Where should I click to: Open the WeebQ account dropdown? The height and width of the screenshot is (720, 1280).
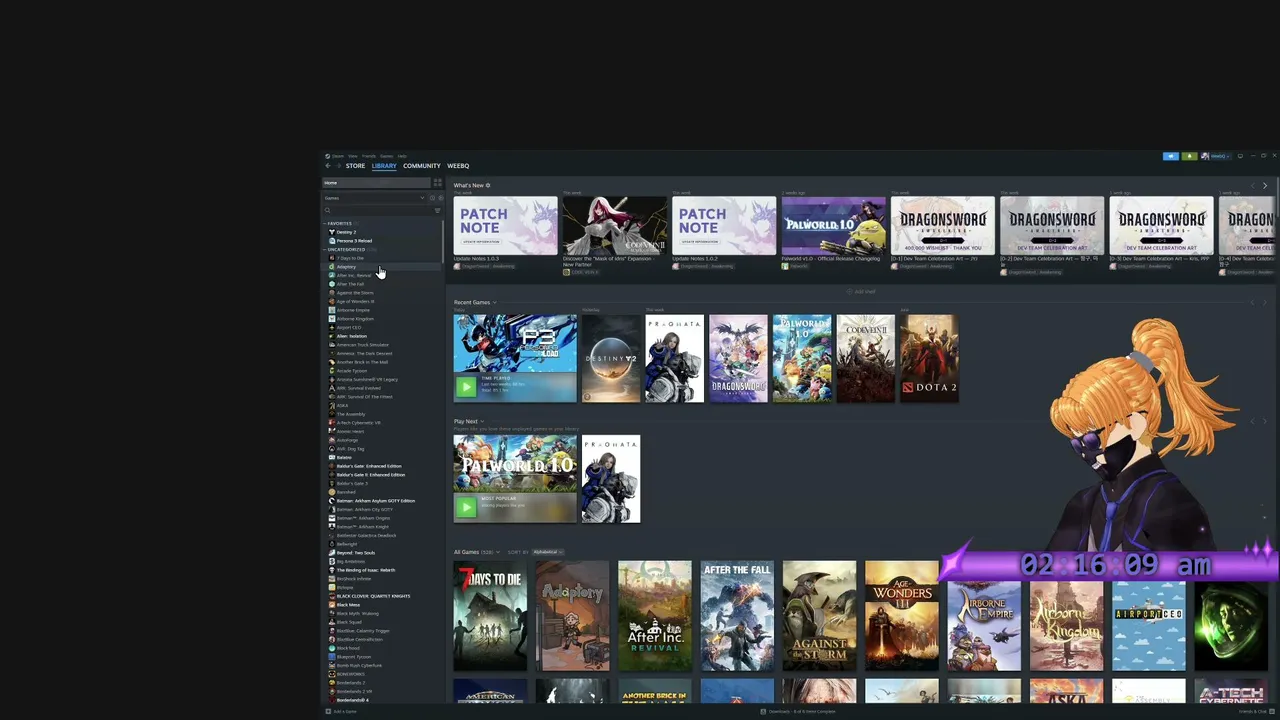point(1215,156)
